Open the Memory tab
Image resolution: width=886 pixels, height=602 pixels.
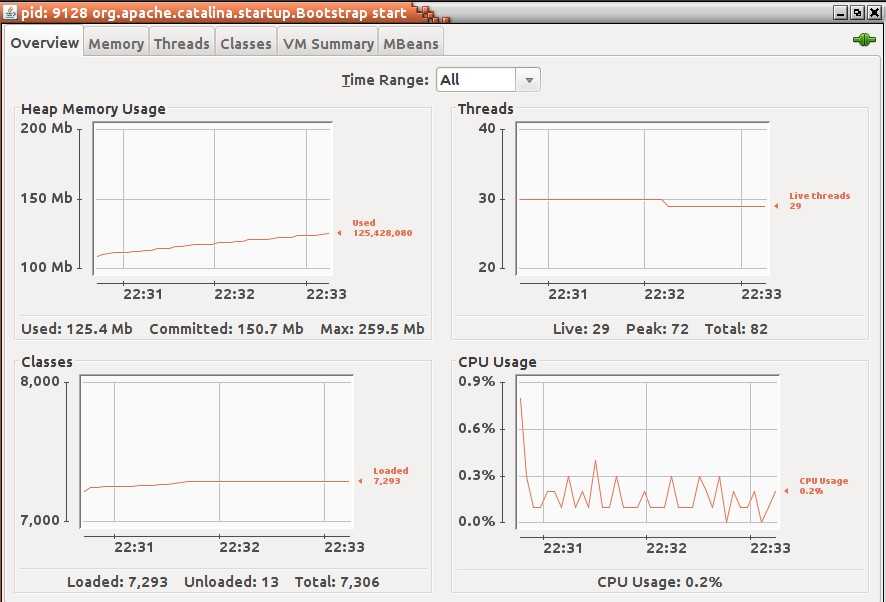[x=116, y=44]
